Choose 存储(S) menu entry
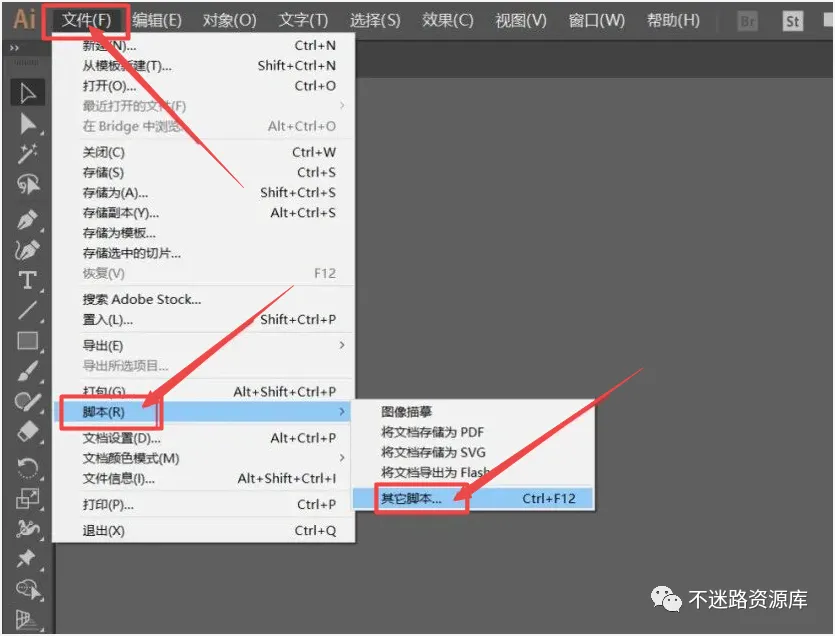Image resolution: width=835 pixels, height=636 pixels. click(x=203, y=173)
